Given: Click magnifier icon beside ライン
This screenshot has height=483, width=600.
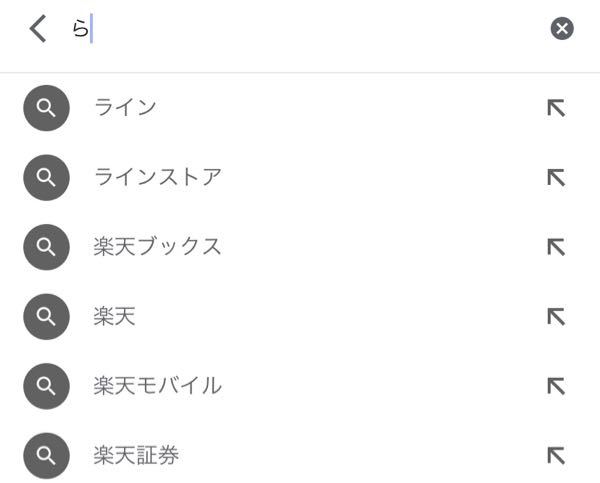Looking at the screenshot, I should coord(46,108).
